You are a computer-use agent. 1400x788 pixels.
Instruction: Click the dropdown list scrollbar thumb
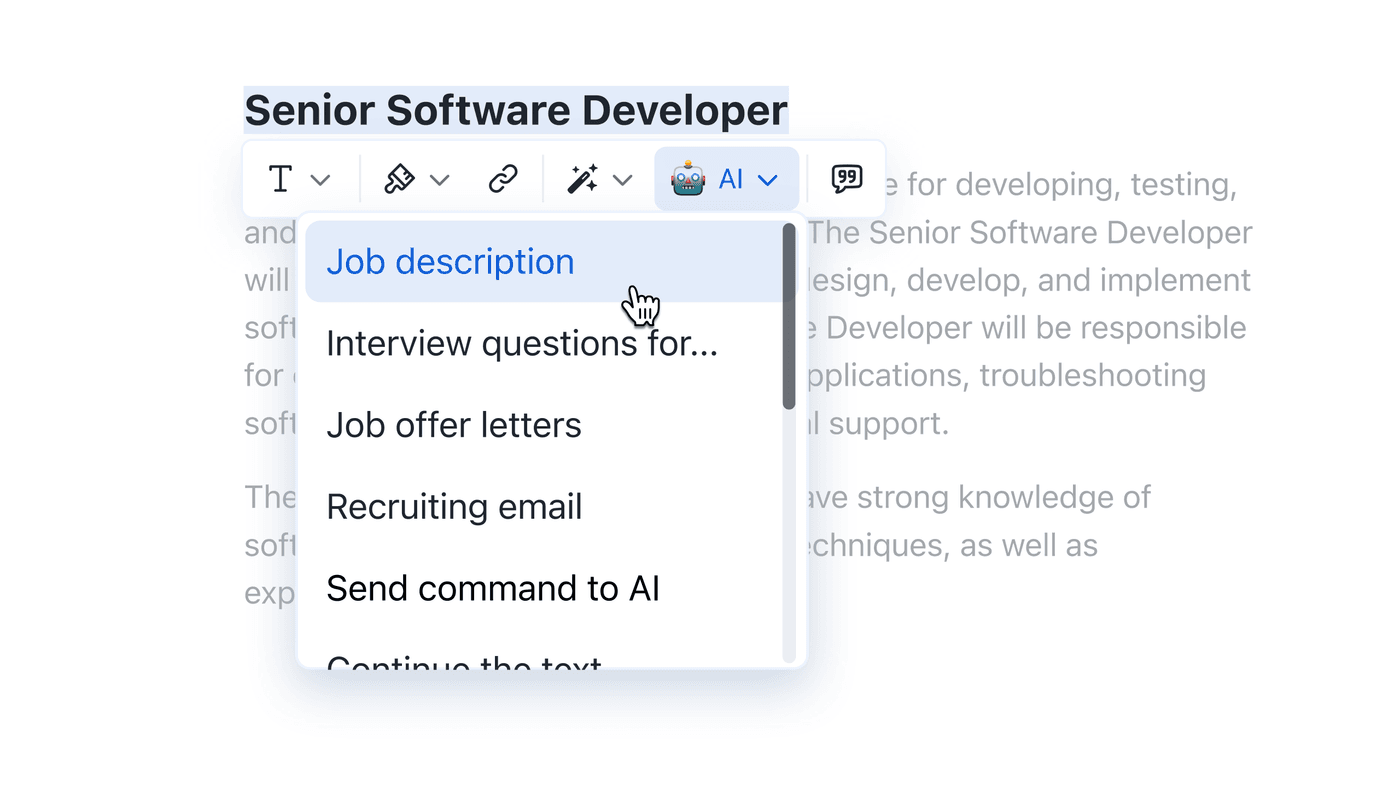click(x=789, y=316)
